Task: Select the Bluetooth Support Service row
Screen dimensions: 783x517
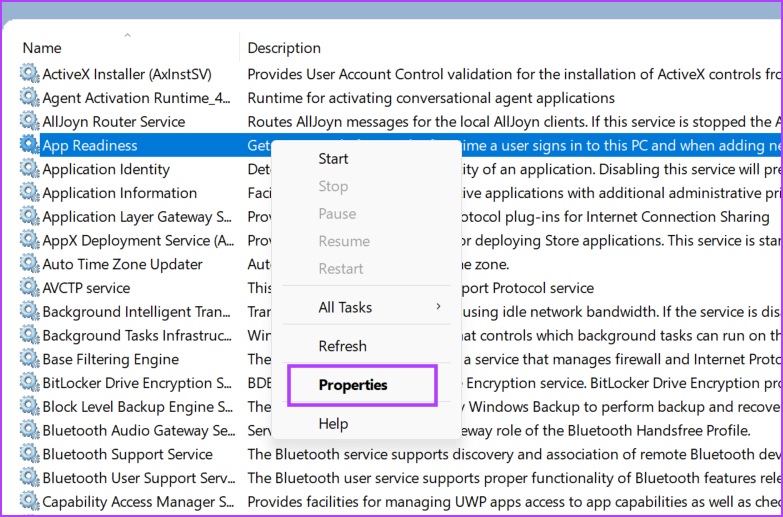Action: click(128, 454)
